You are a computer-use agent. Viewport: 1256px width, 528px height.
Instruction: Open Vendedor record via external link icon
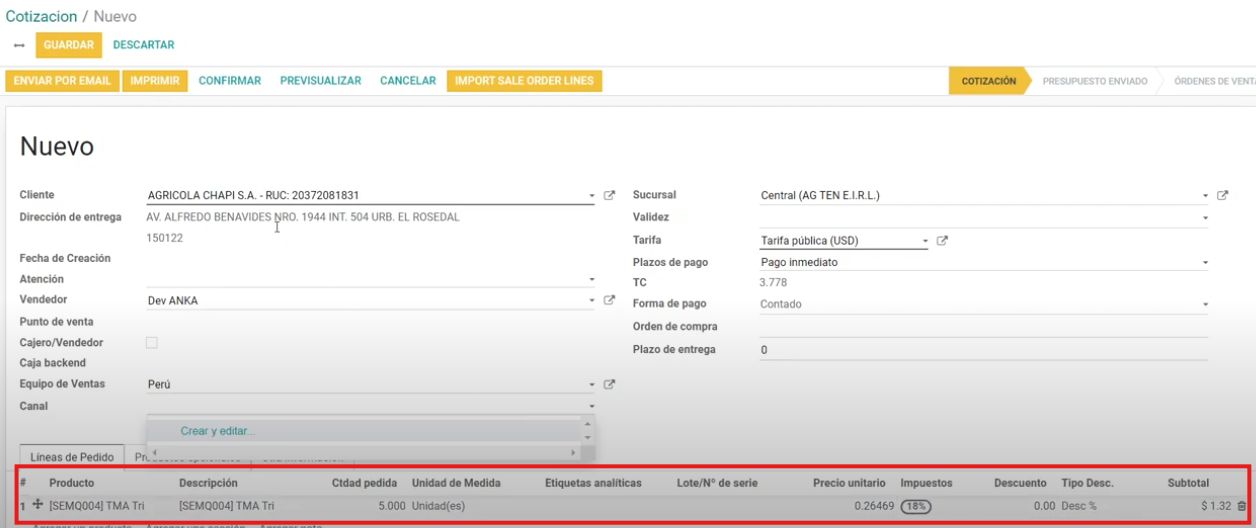pyautogui.click(x=609, y=300)
